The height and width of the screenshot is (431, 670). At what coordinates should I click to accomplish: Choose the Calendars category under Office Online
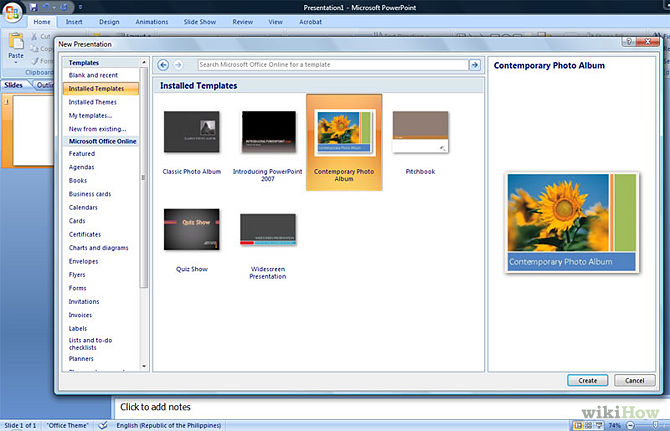84,207
